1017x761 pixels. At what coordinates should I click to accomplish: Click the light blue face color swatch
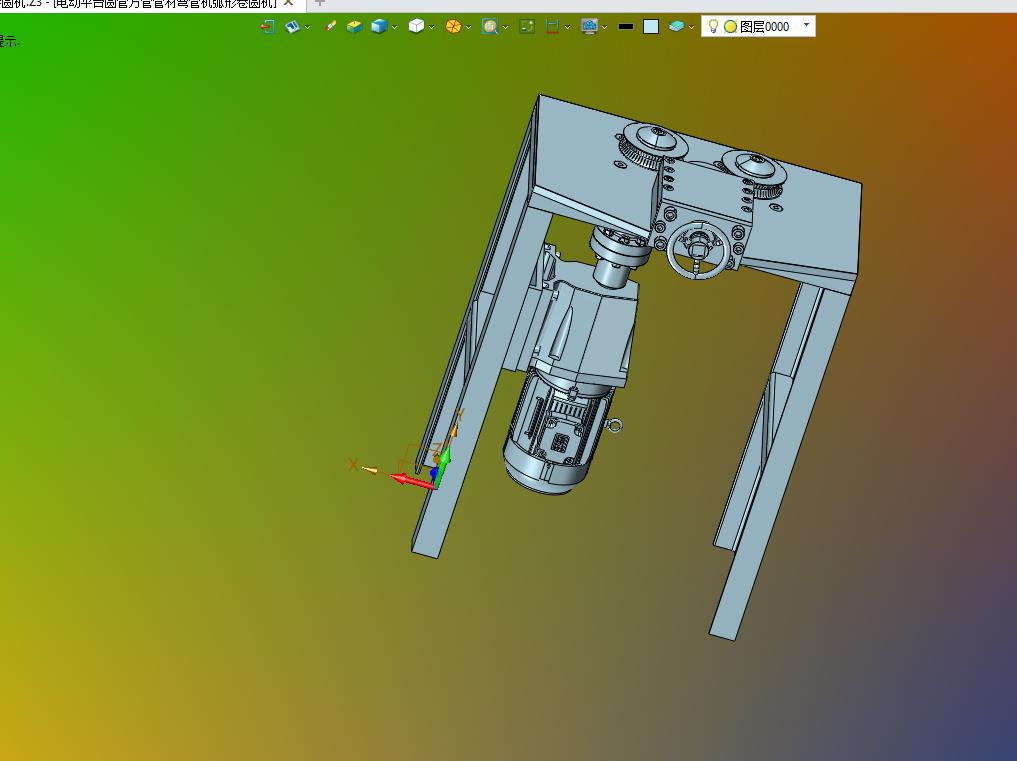point(651,27)
